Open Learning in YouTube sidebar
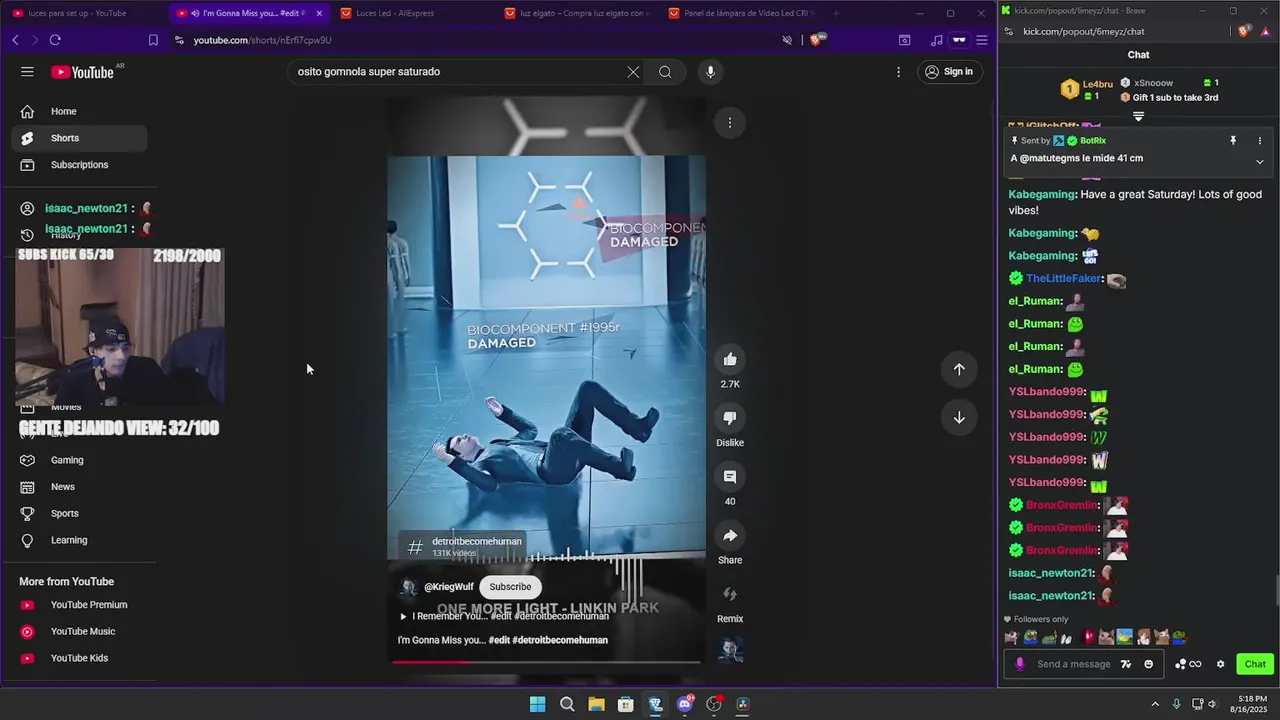Screen dimensions: 1280x720 point(78,540)
